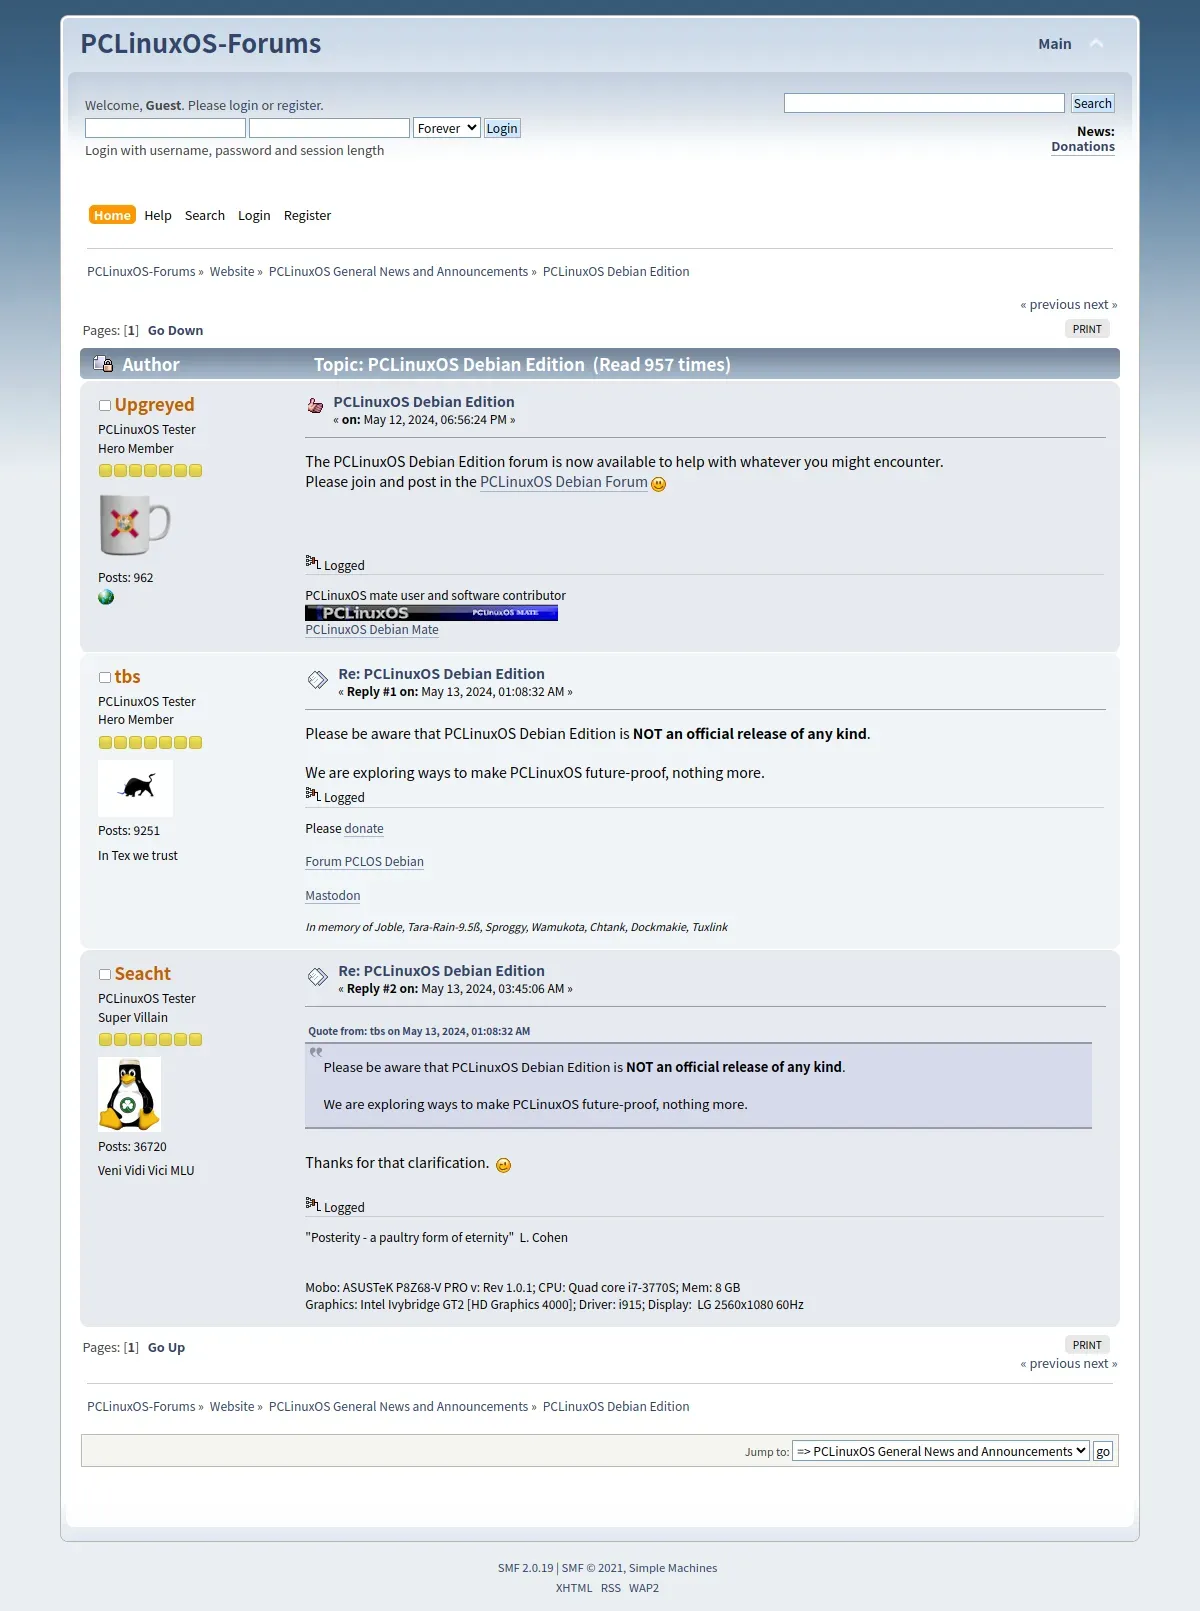Screen dimensions: 1200x1611
Task: Open the PCLinuxOS Debian Forum link
Action: (564, 482)
